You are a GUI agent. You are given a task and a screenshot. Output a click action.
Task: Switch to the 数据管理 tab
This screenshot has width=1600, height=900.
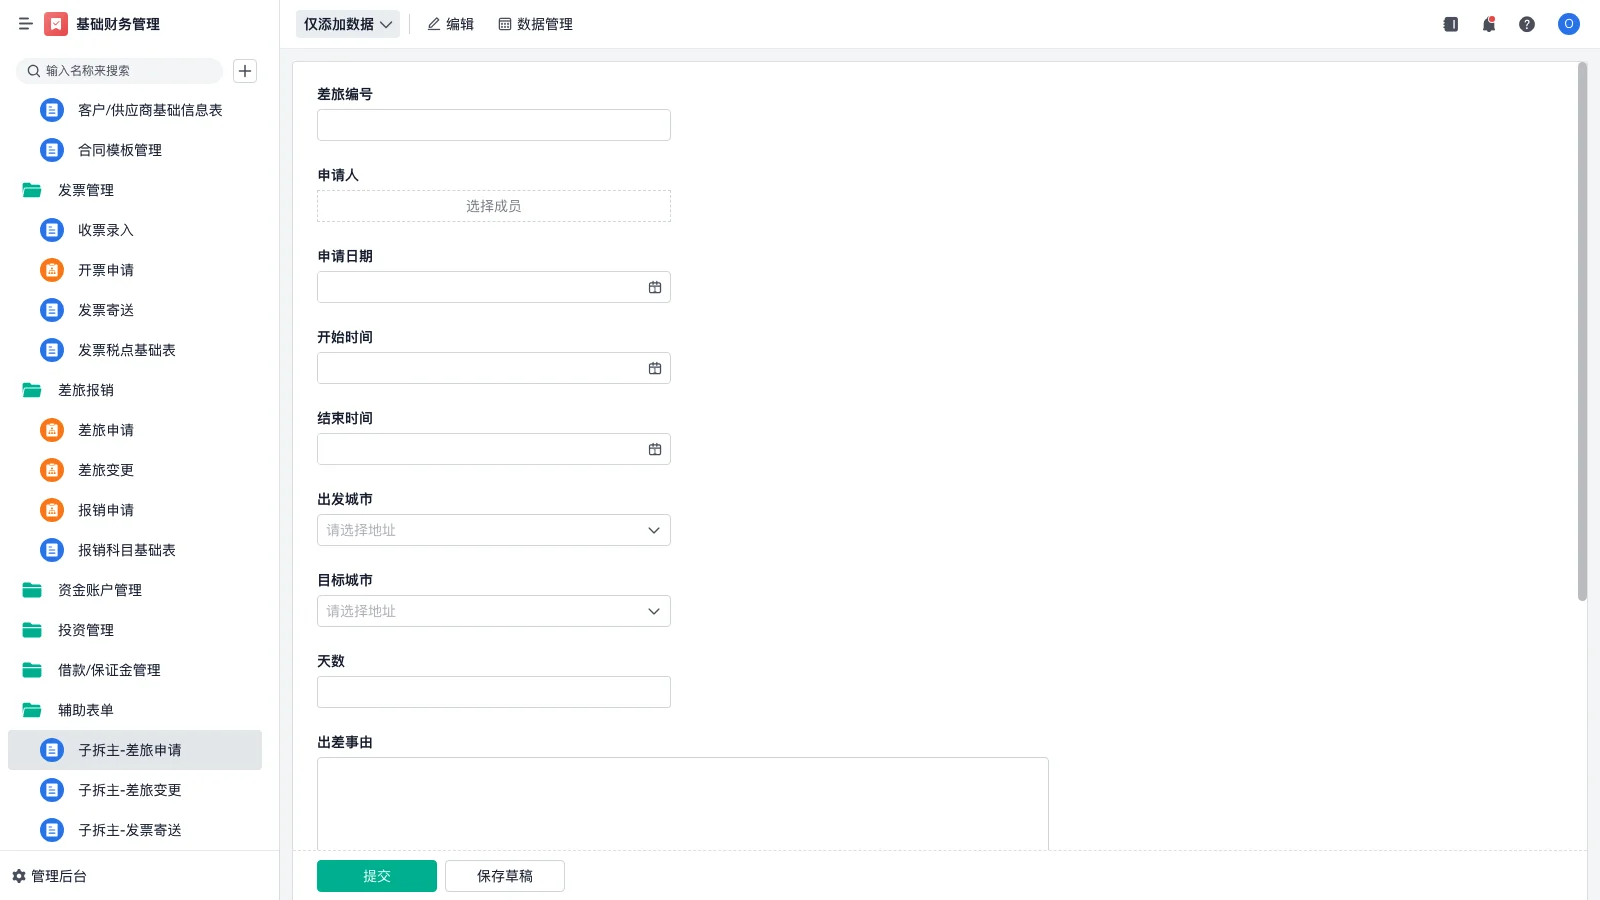coord(535,24)
